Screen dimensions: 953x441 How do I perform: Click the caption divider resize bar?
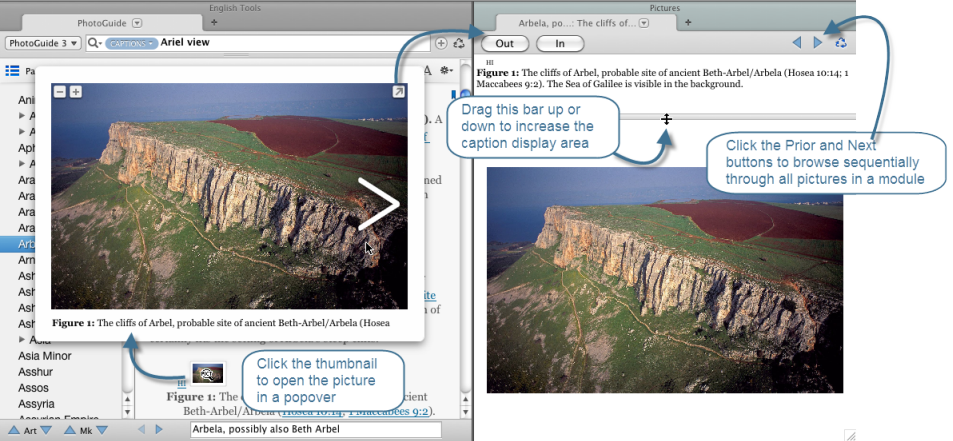pos(666,118)
